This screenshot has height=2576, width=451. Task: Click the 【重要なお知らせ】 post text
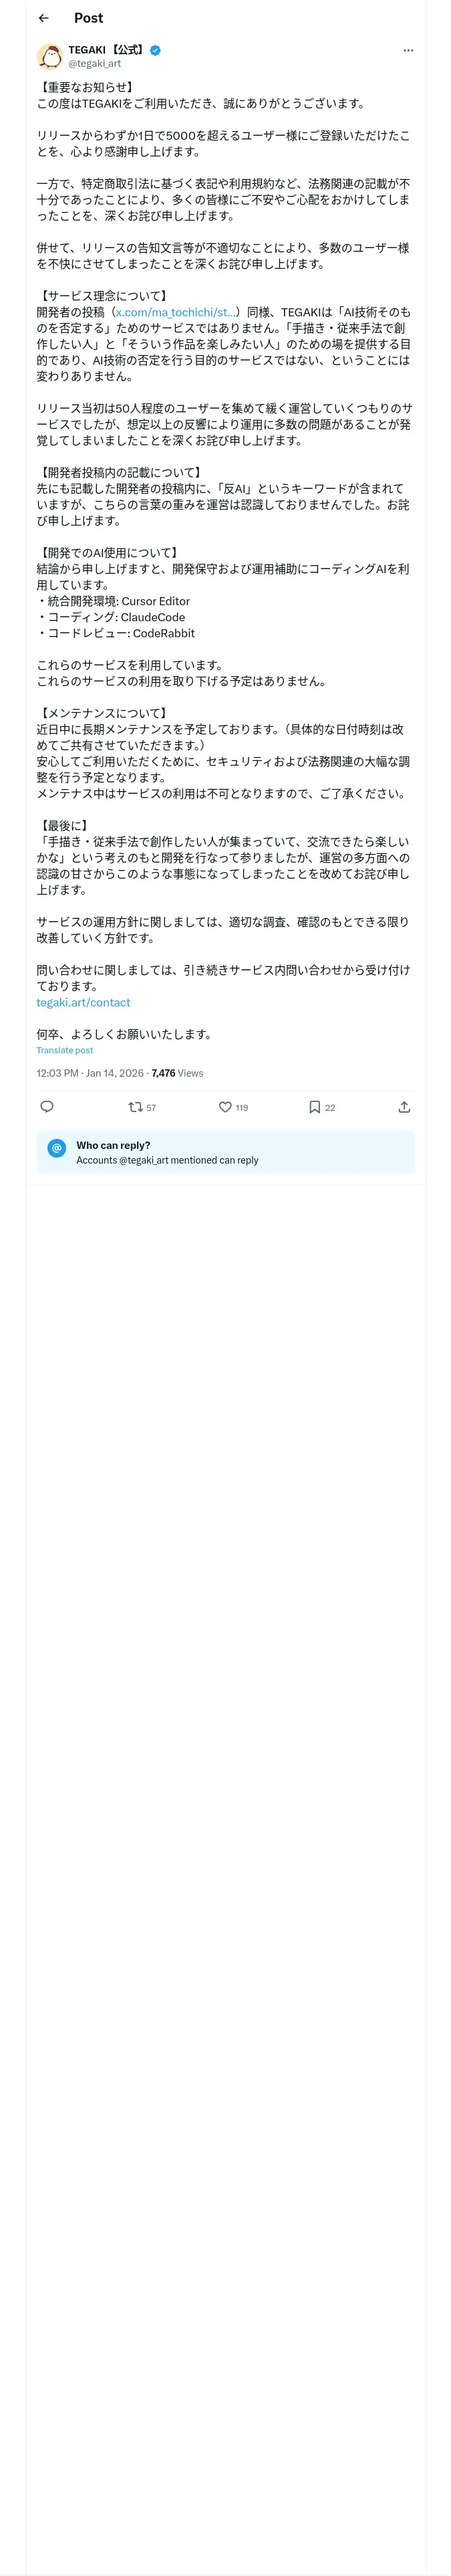tap(86, 87)
